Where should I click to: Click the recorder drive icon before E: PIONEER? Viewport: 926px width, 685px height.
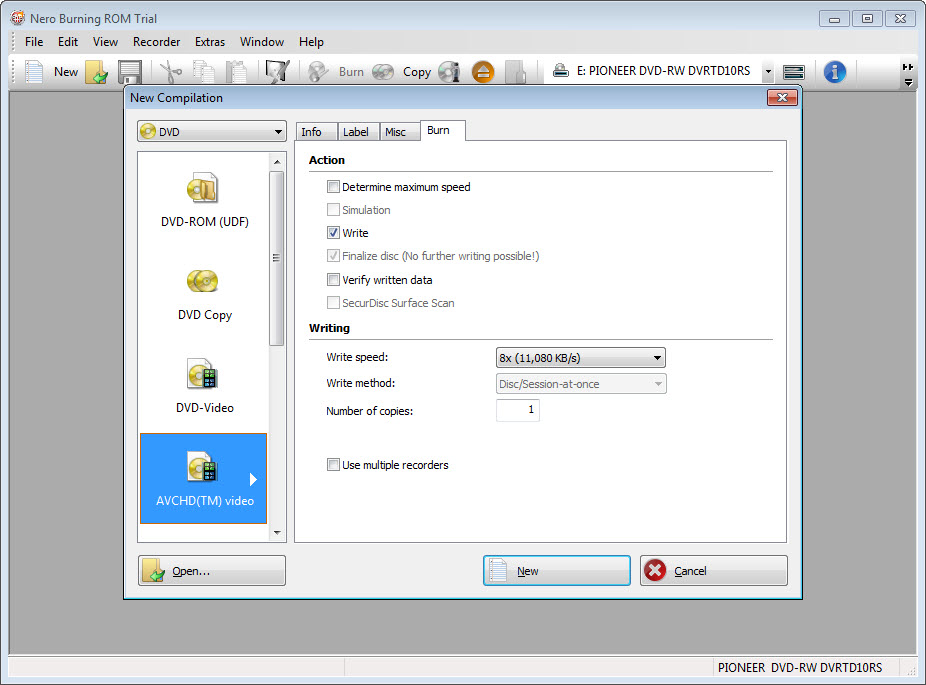pos(560,71)
